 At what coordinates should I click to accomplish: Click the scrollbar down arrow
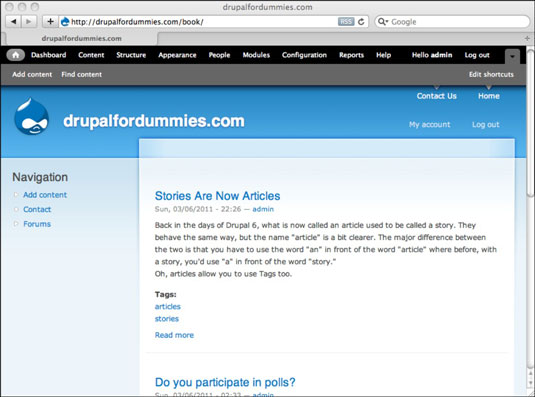coord(531,383)
